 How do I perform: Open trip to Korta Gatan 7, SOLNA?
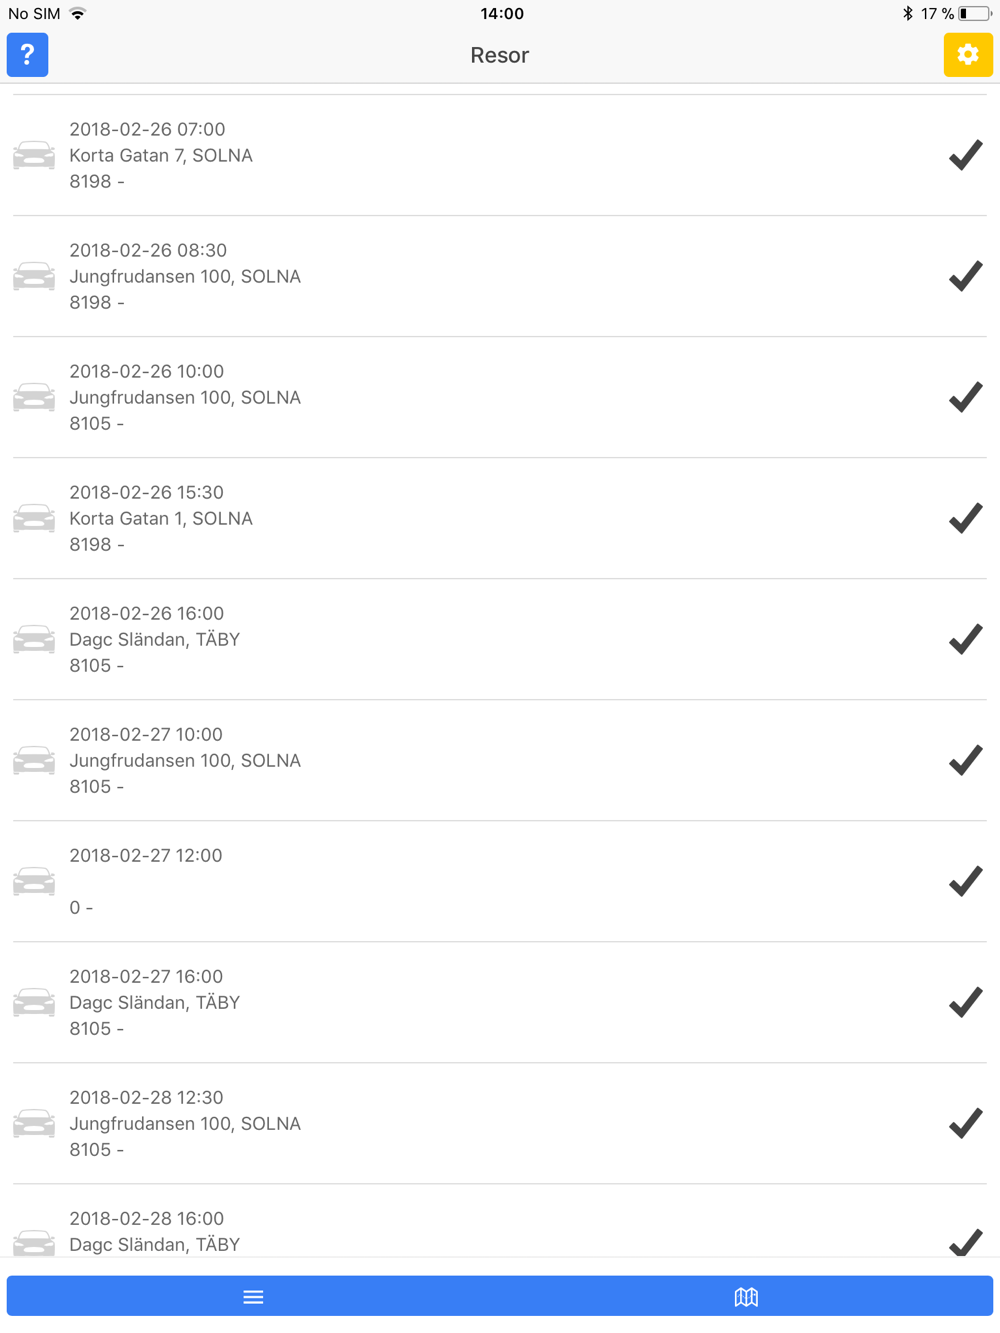coord(400,155)
